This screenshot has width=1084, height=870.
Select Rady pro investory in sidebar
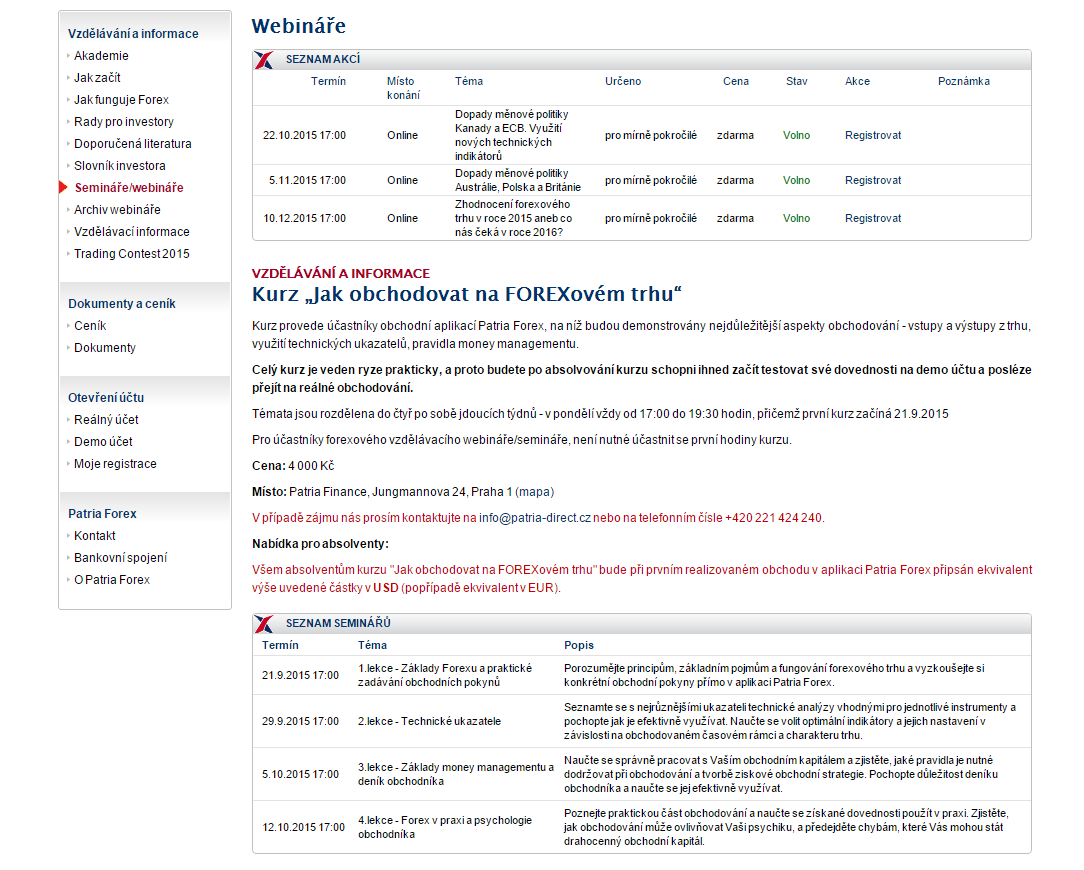click(x=124, y=122)
